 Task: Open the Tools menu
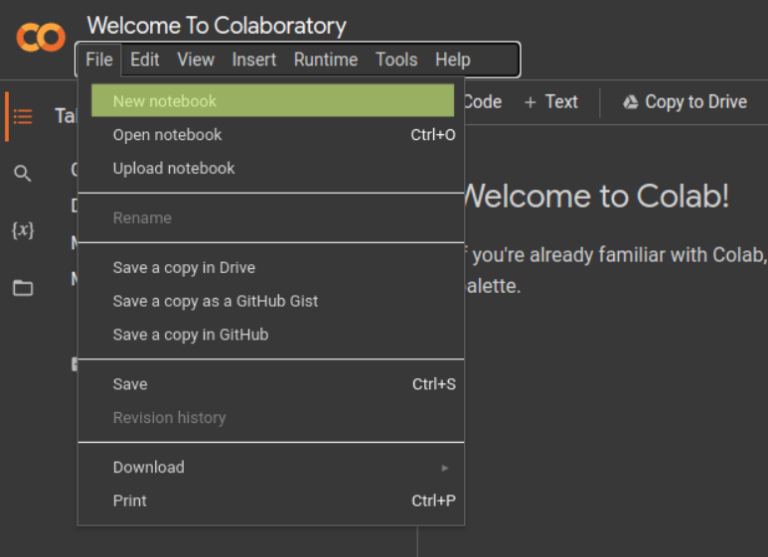pos(396,60)
